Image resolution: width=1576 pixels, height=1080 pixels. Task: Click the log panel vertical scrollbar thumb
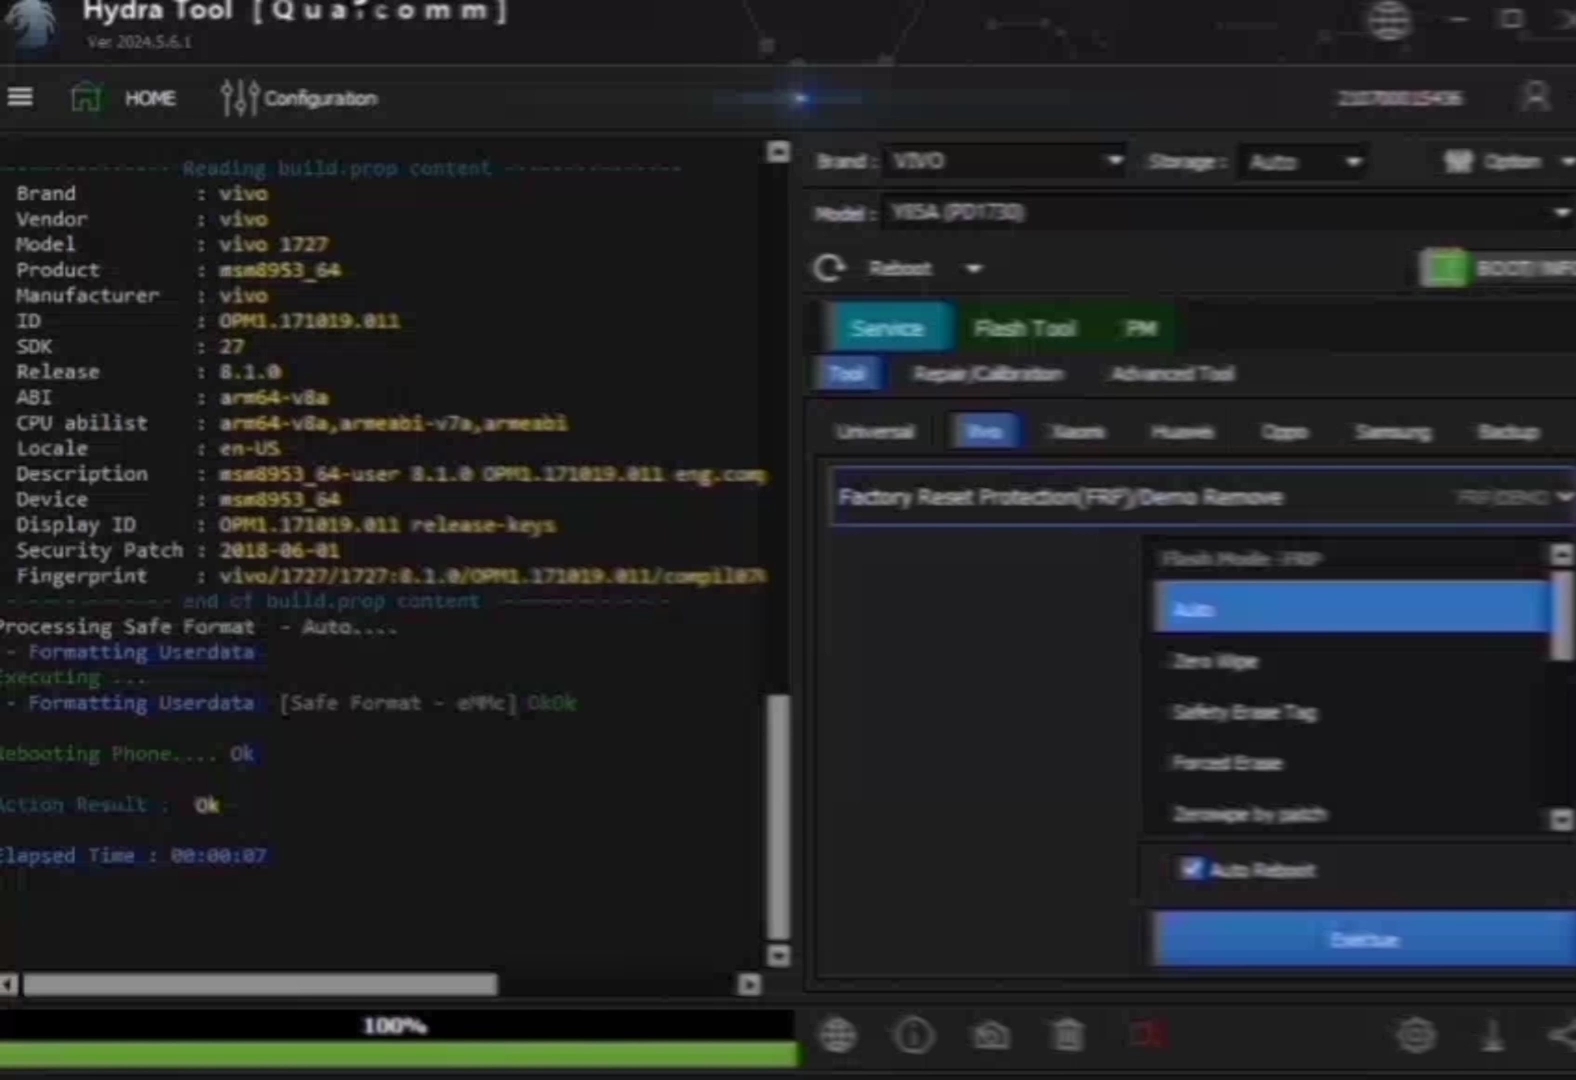pos(778,817)
